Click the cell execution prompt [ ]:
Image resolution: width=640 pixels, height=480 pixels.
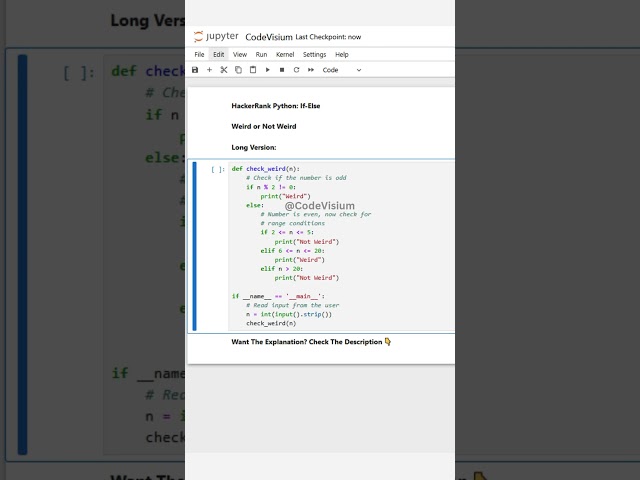click(x=218, y=169)
